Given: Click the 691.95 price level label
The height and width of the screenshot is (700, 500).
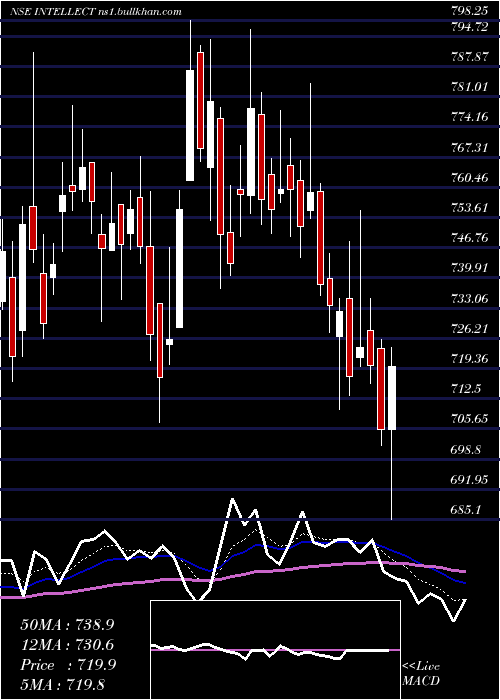Looking at the screenshot, I should point(469,479).
